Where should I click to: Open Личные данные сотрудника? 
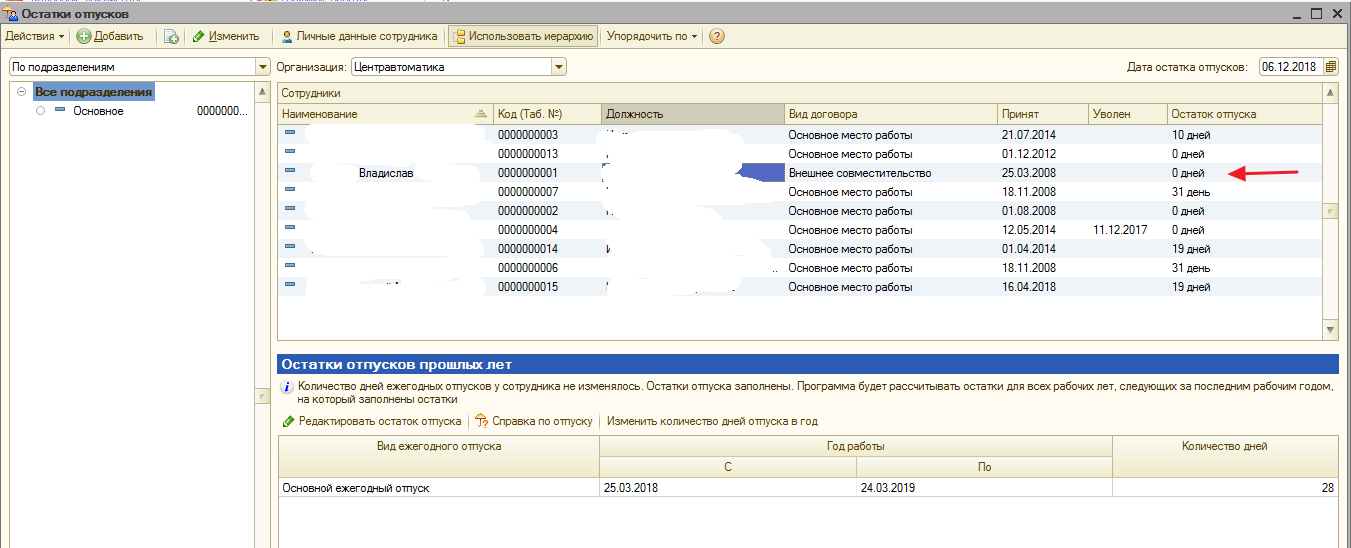(359, 36)
